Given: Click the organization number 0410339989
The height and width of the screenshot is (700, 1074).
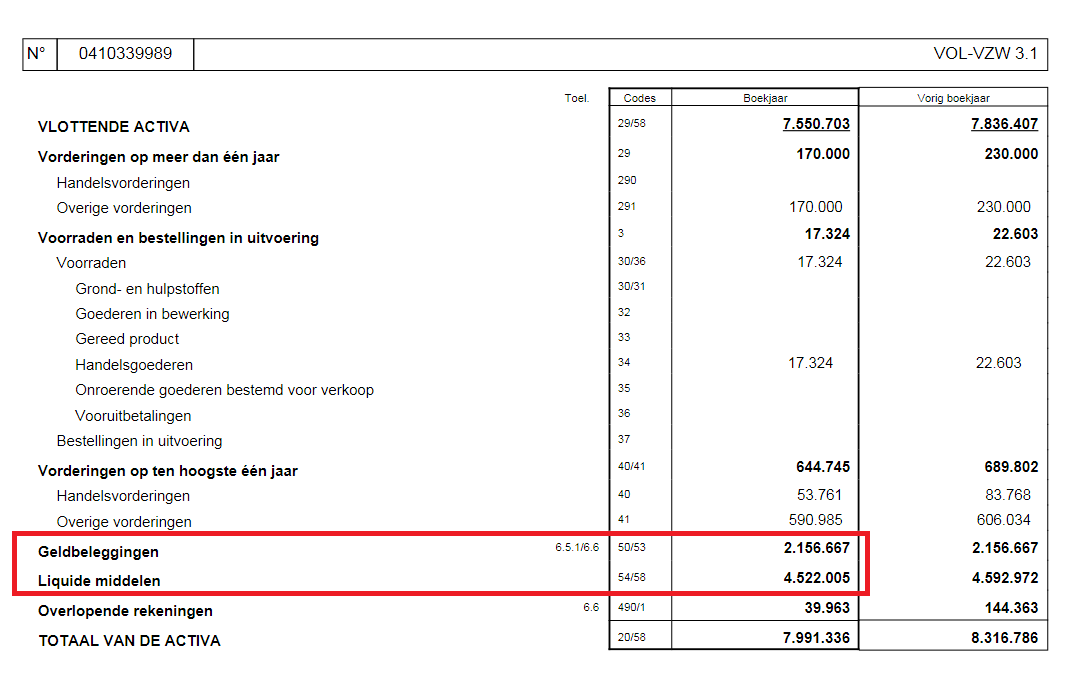Looking at the screenshot, I should [x=125, y=53].
